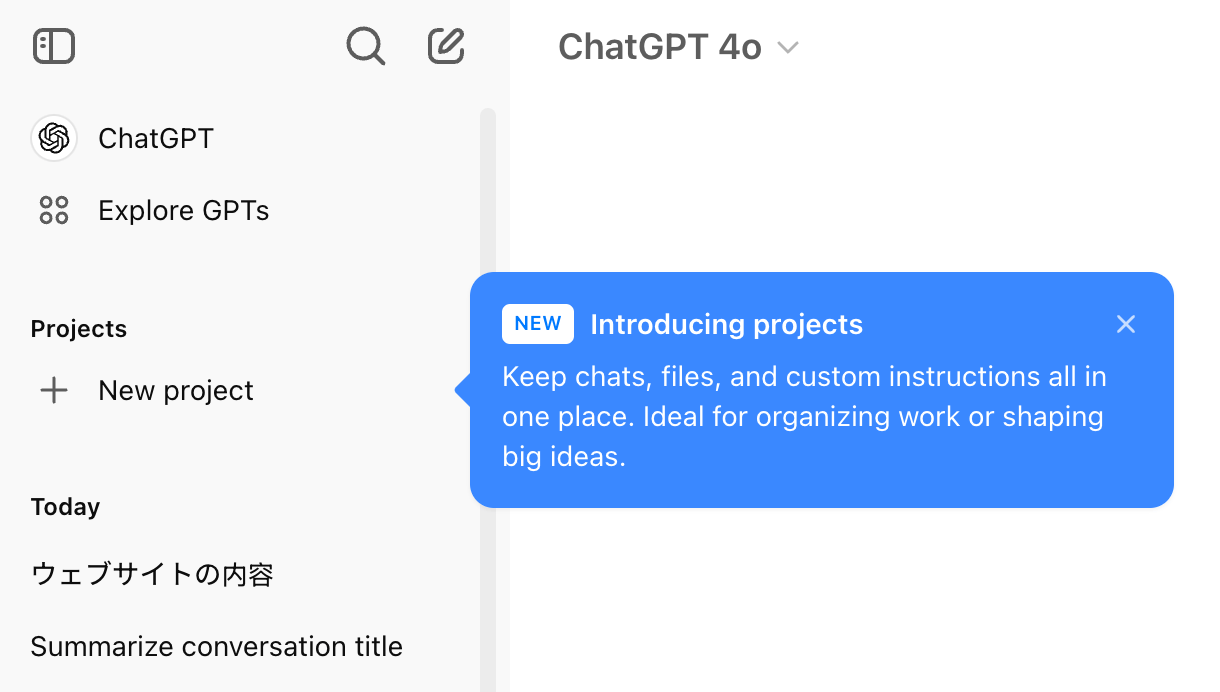1220x692 pixels.
Task: Click the Introducing projects heading
Action: coord(726,324)
